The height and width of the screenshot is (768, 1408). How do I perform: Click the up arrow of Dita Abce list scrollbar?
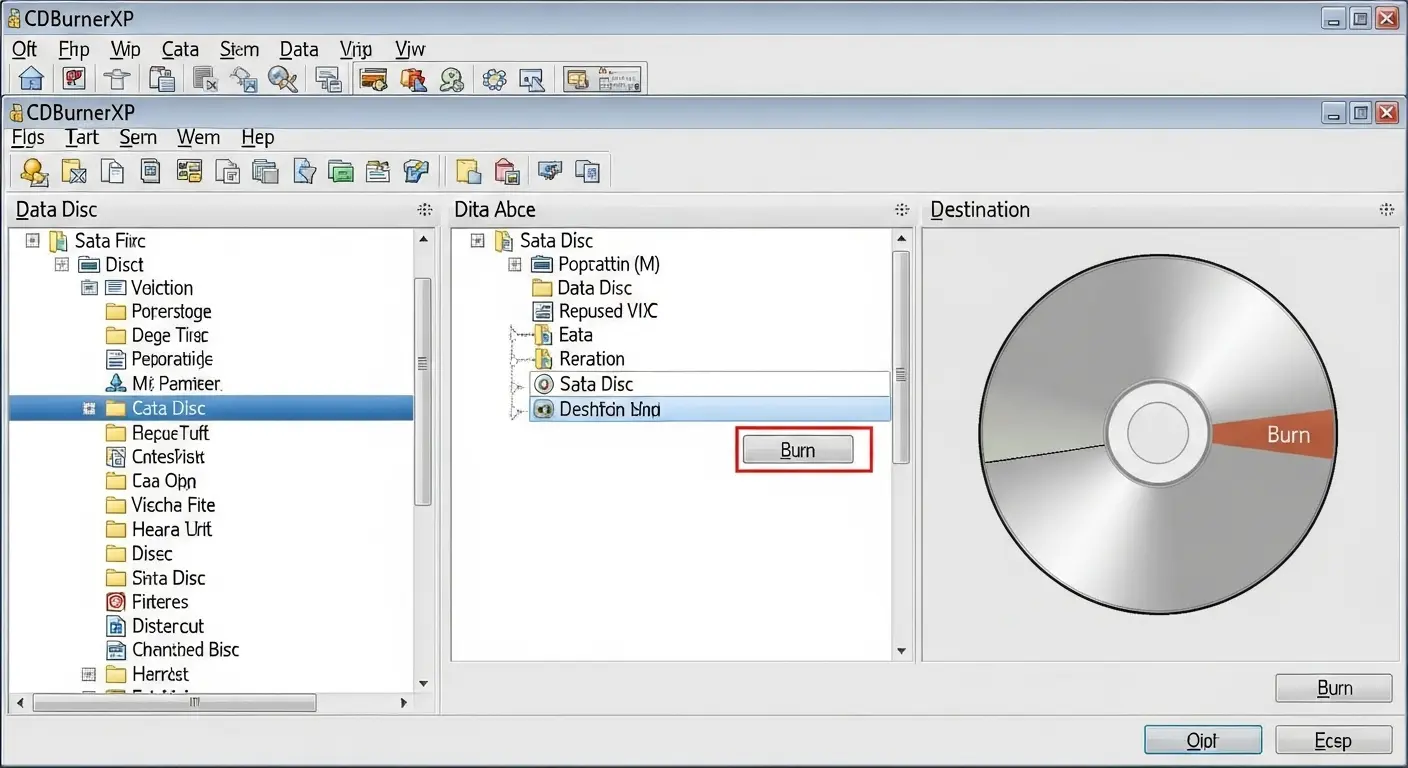coord(901,240)
